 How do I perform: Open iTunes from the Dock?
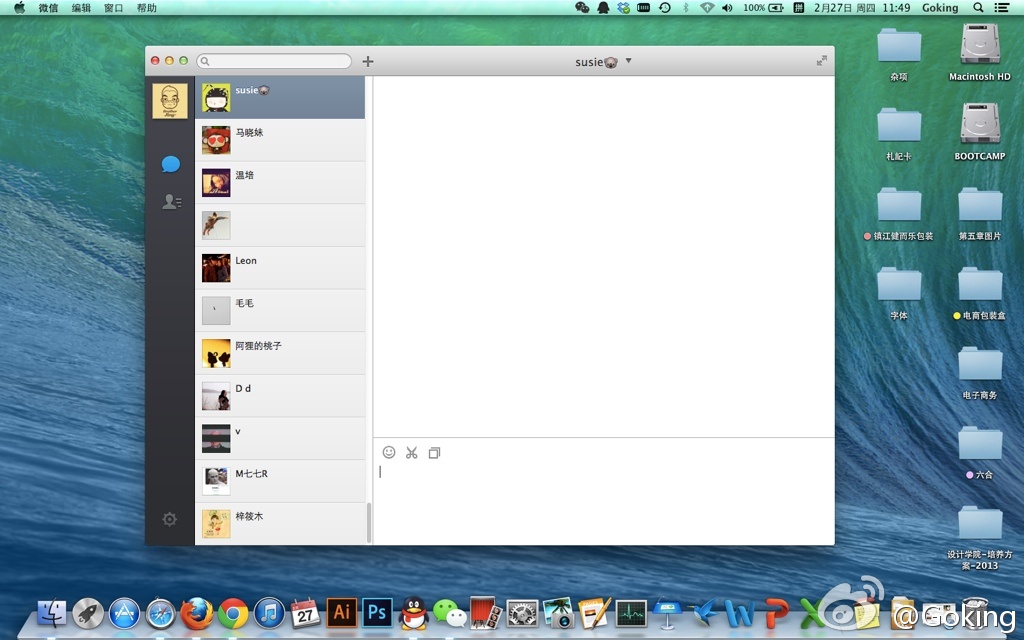[x=269, y=613]
